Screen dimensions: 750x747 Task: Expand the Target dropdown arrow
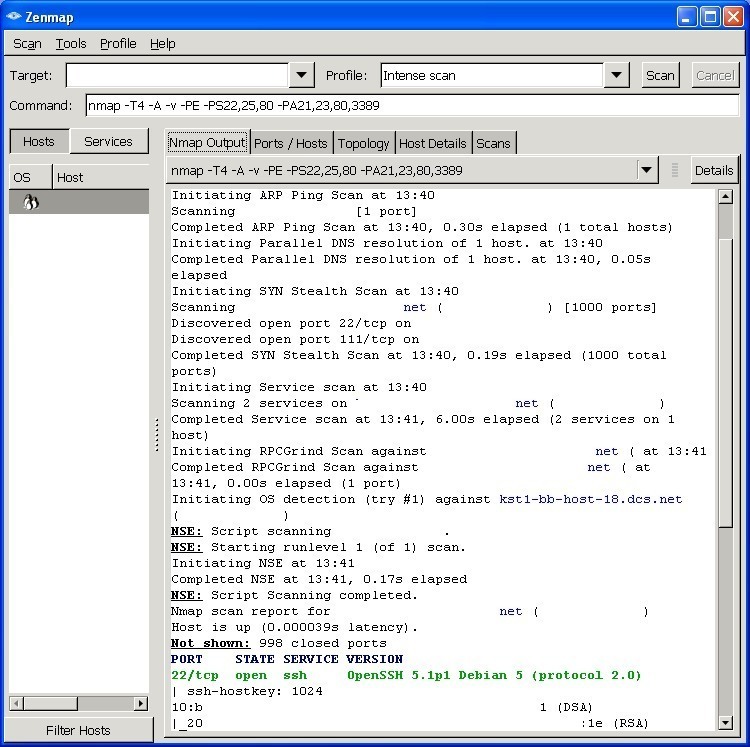point(301,75)
